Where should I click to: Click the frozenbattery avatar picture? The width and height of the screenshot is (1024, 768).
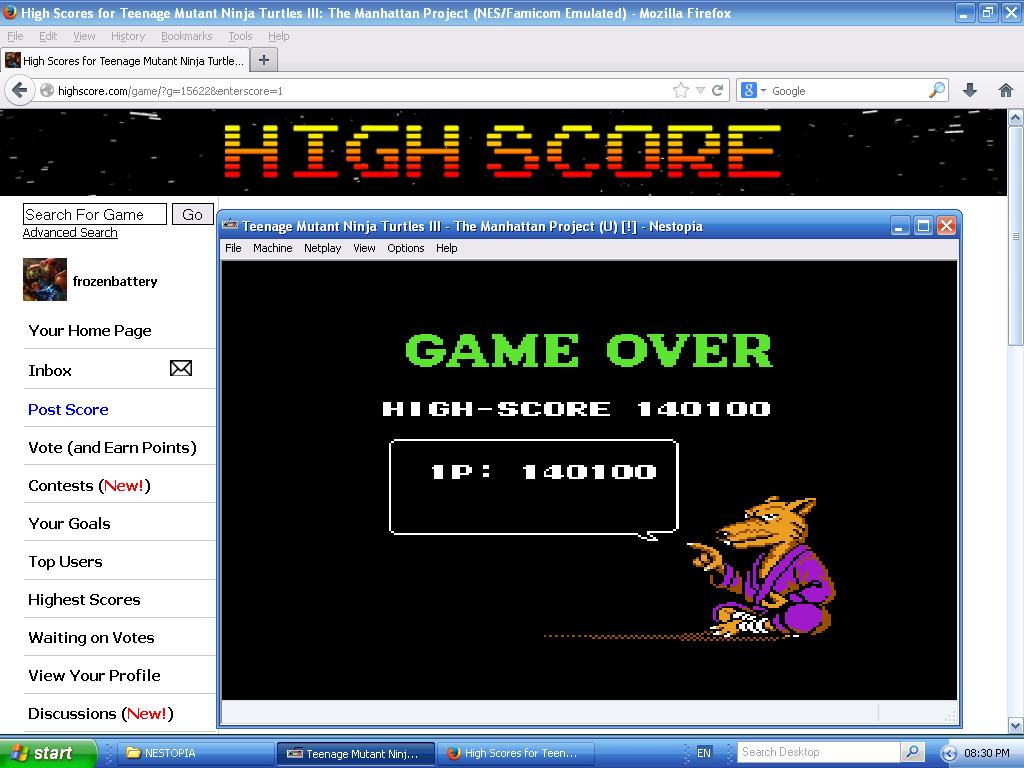[x=45, y=280]
